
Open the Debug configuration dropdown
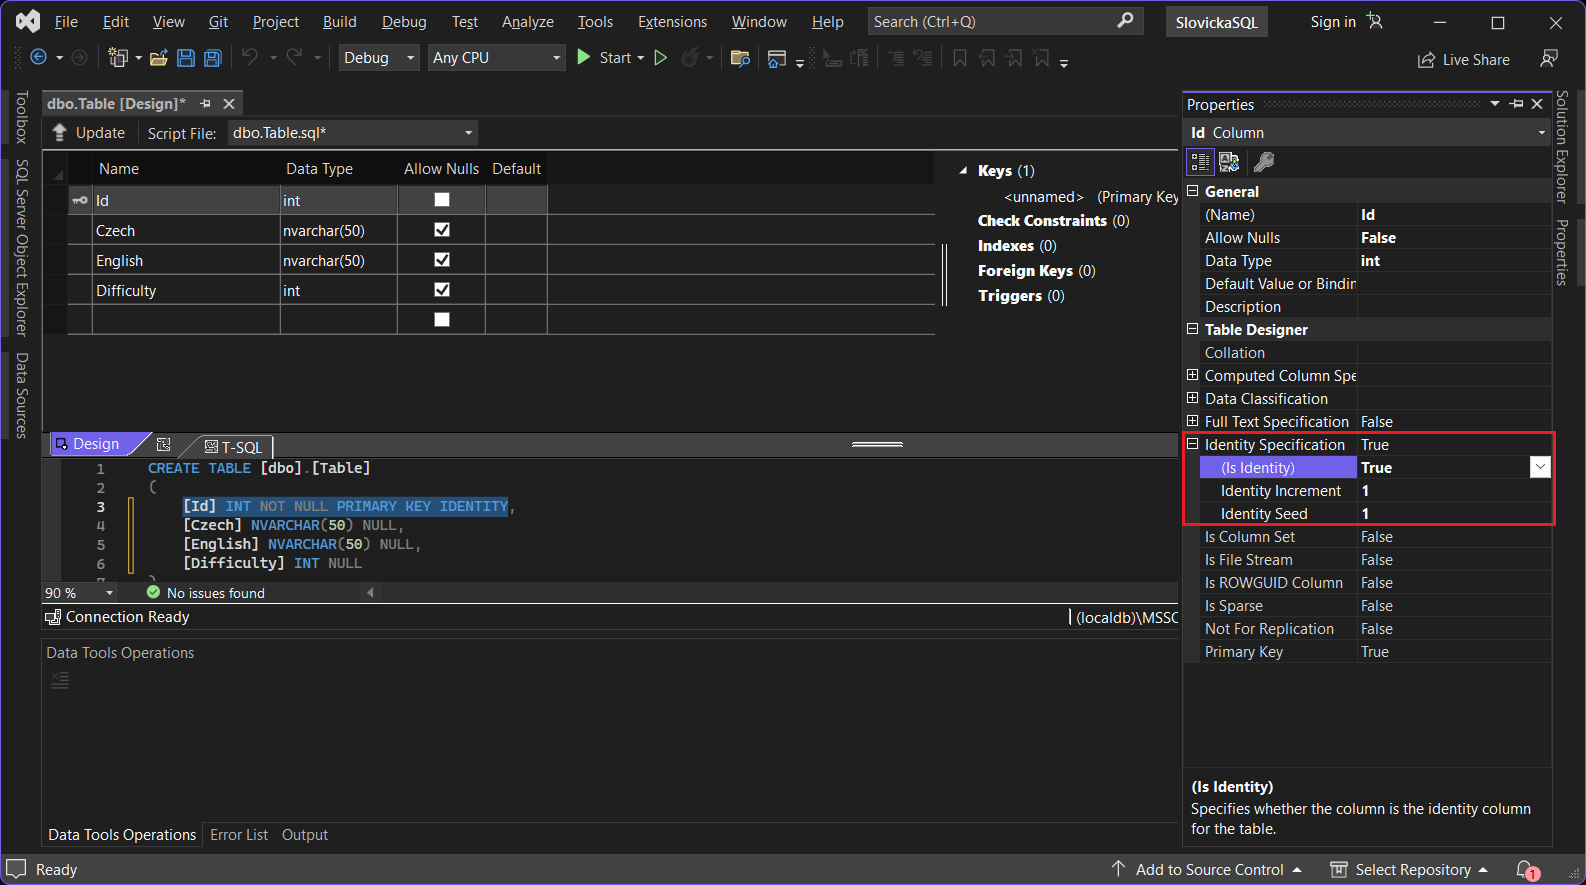coord(379,58)
